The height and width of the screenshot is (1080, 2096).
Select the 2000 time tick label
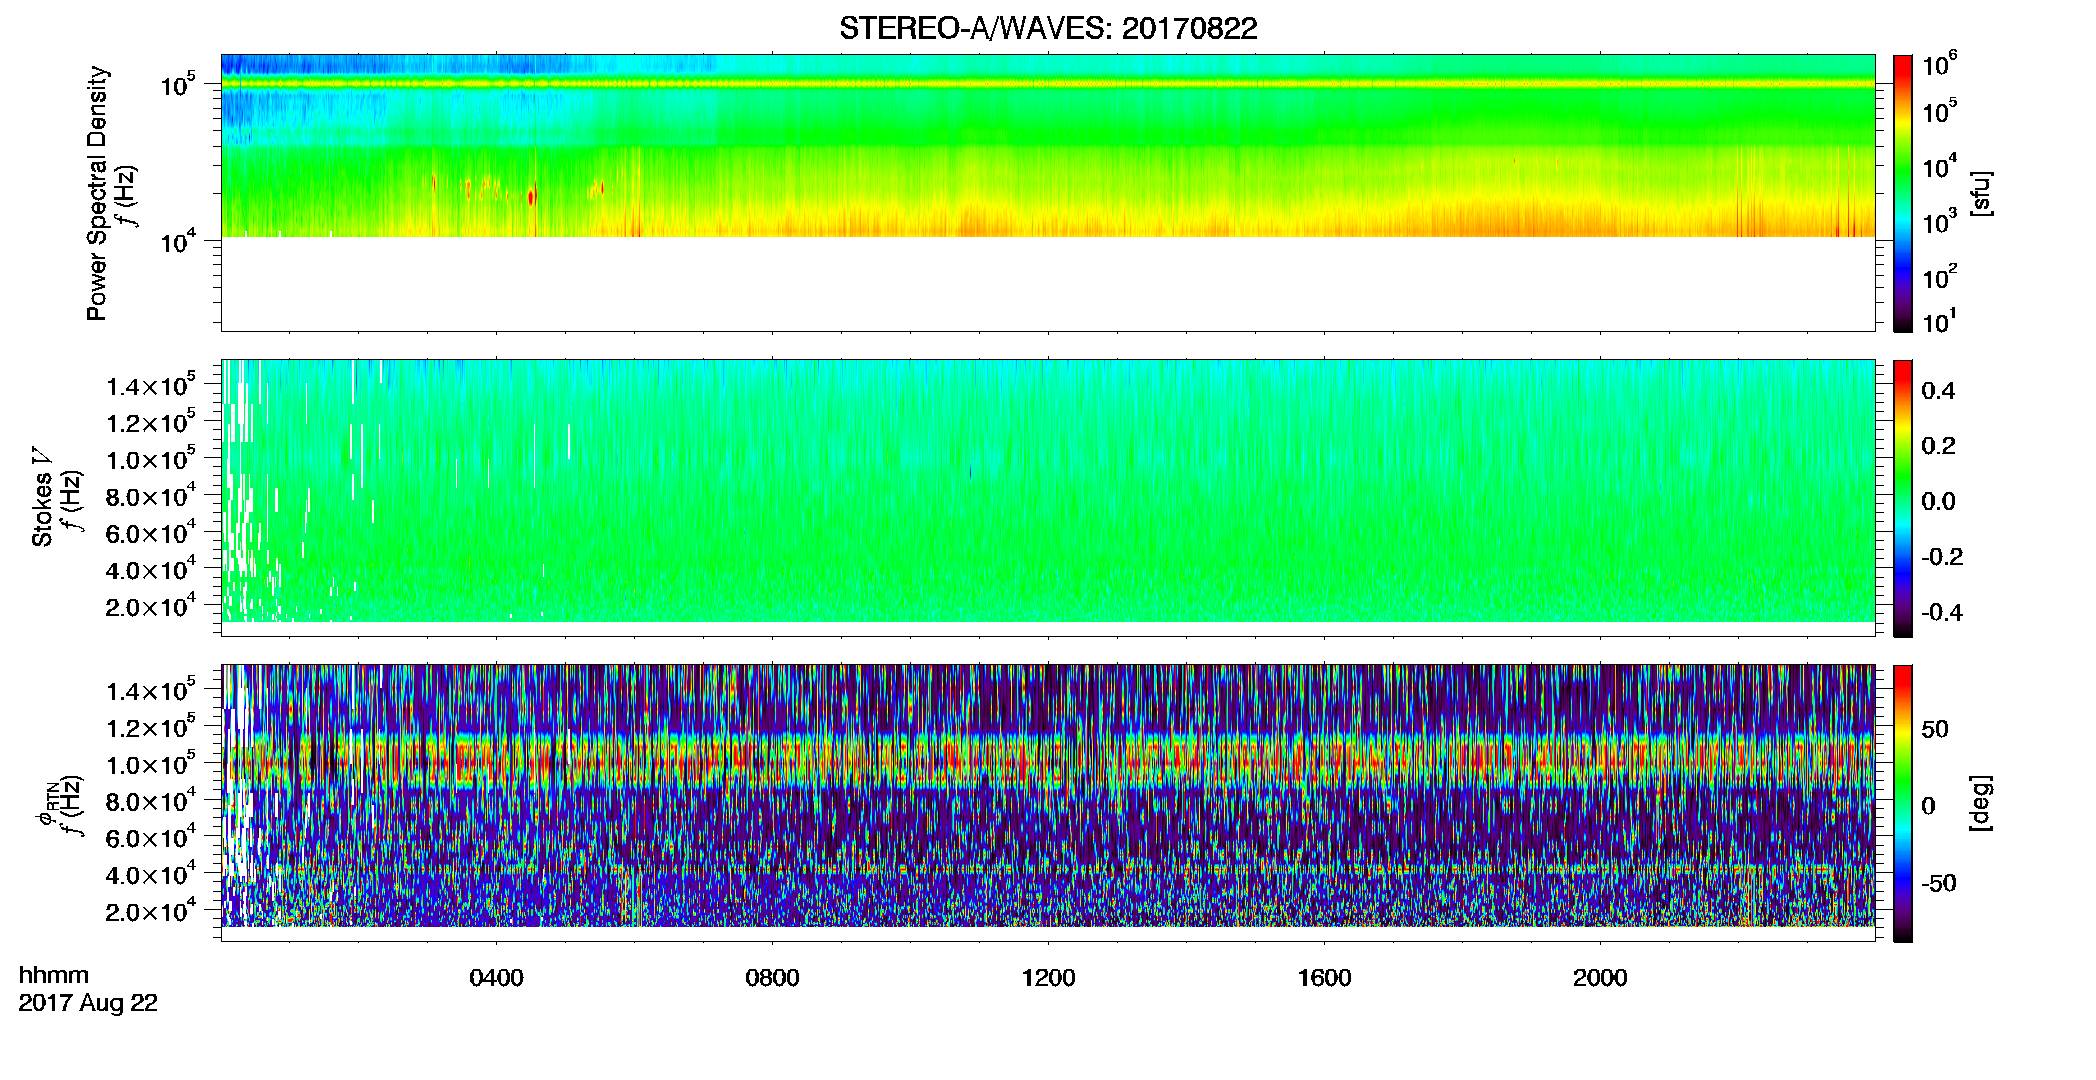[1600, 978]
